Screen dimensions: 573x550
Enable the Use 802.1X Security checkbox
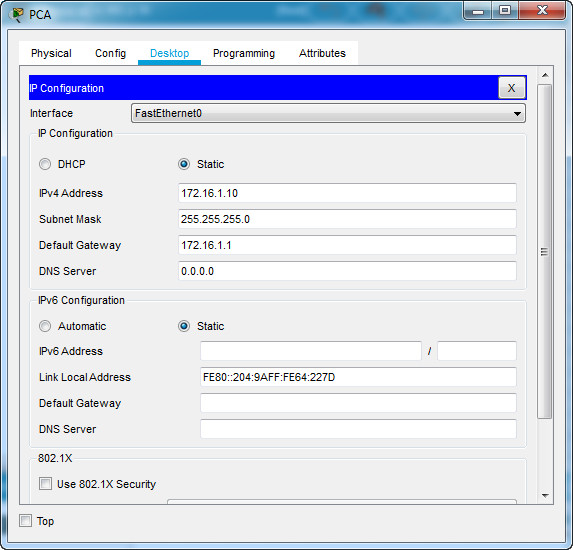coord(45,484)
